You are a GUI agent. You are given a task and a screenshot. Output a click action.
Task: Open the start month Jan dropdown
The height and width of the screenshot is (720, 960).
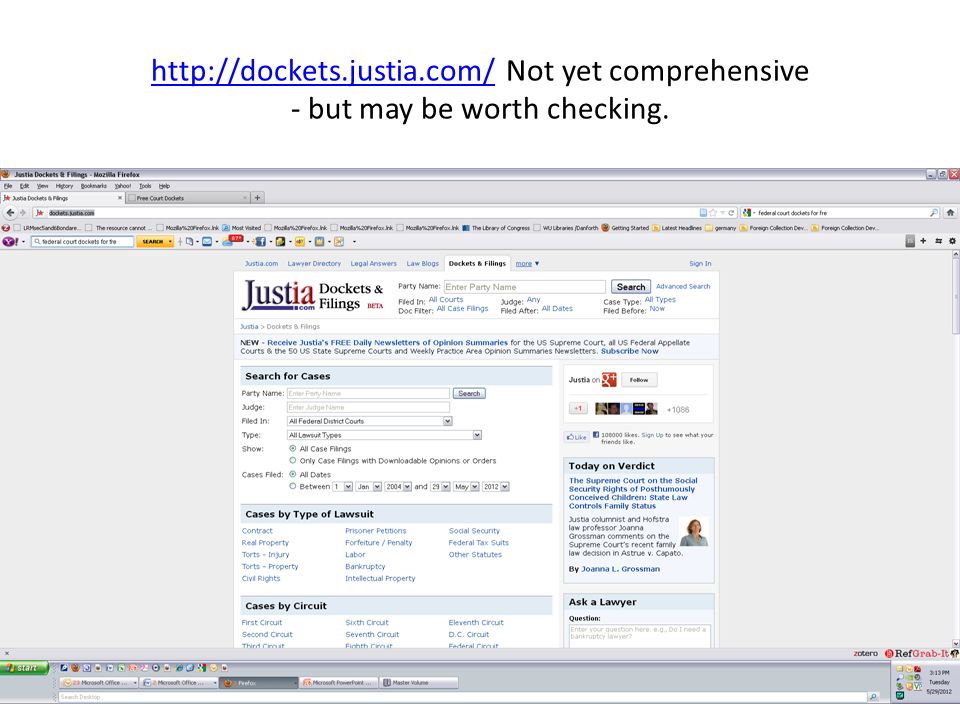tap(369, 487)
